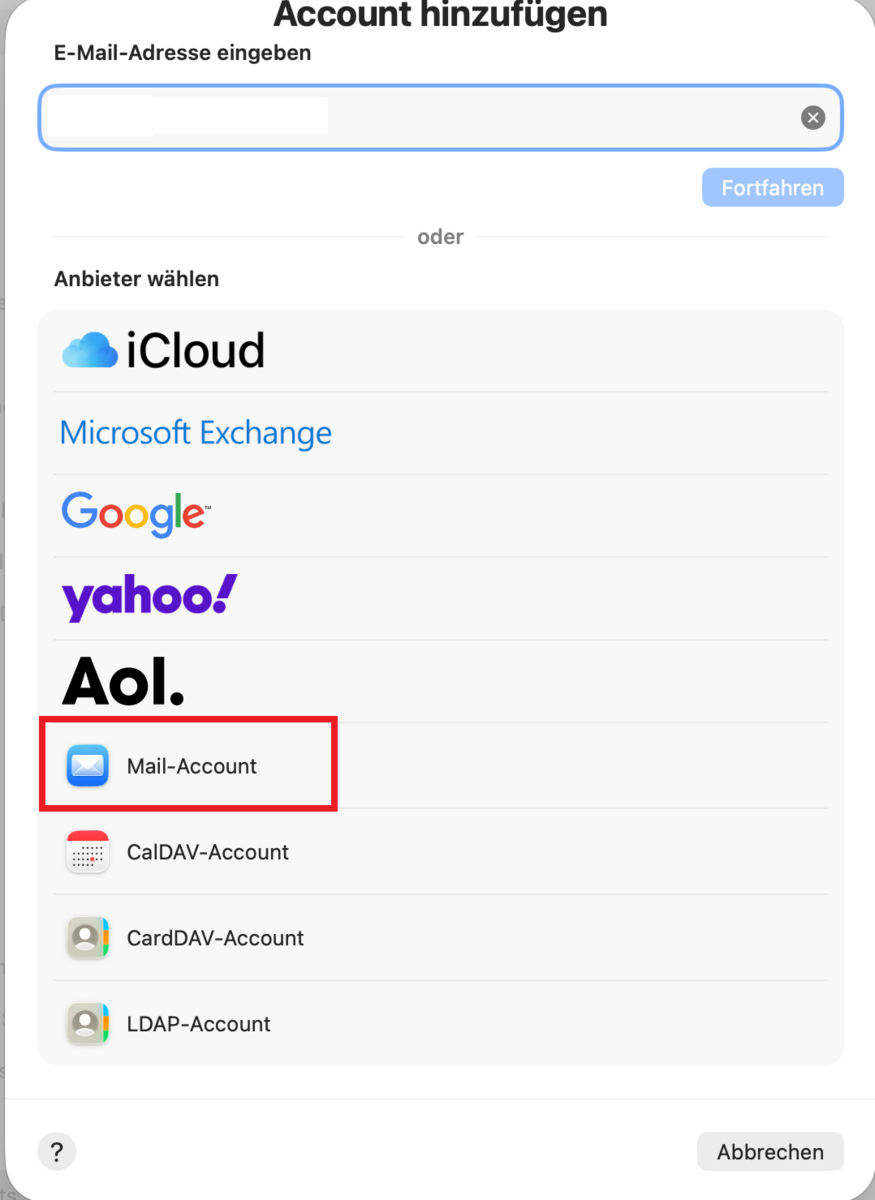Click the Account hinzufügen title
Image resolution: width=875 pixels, height=1200 pixels.
tap(440, 15)
